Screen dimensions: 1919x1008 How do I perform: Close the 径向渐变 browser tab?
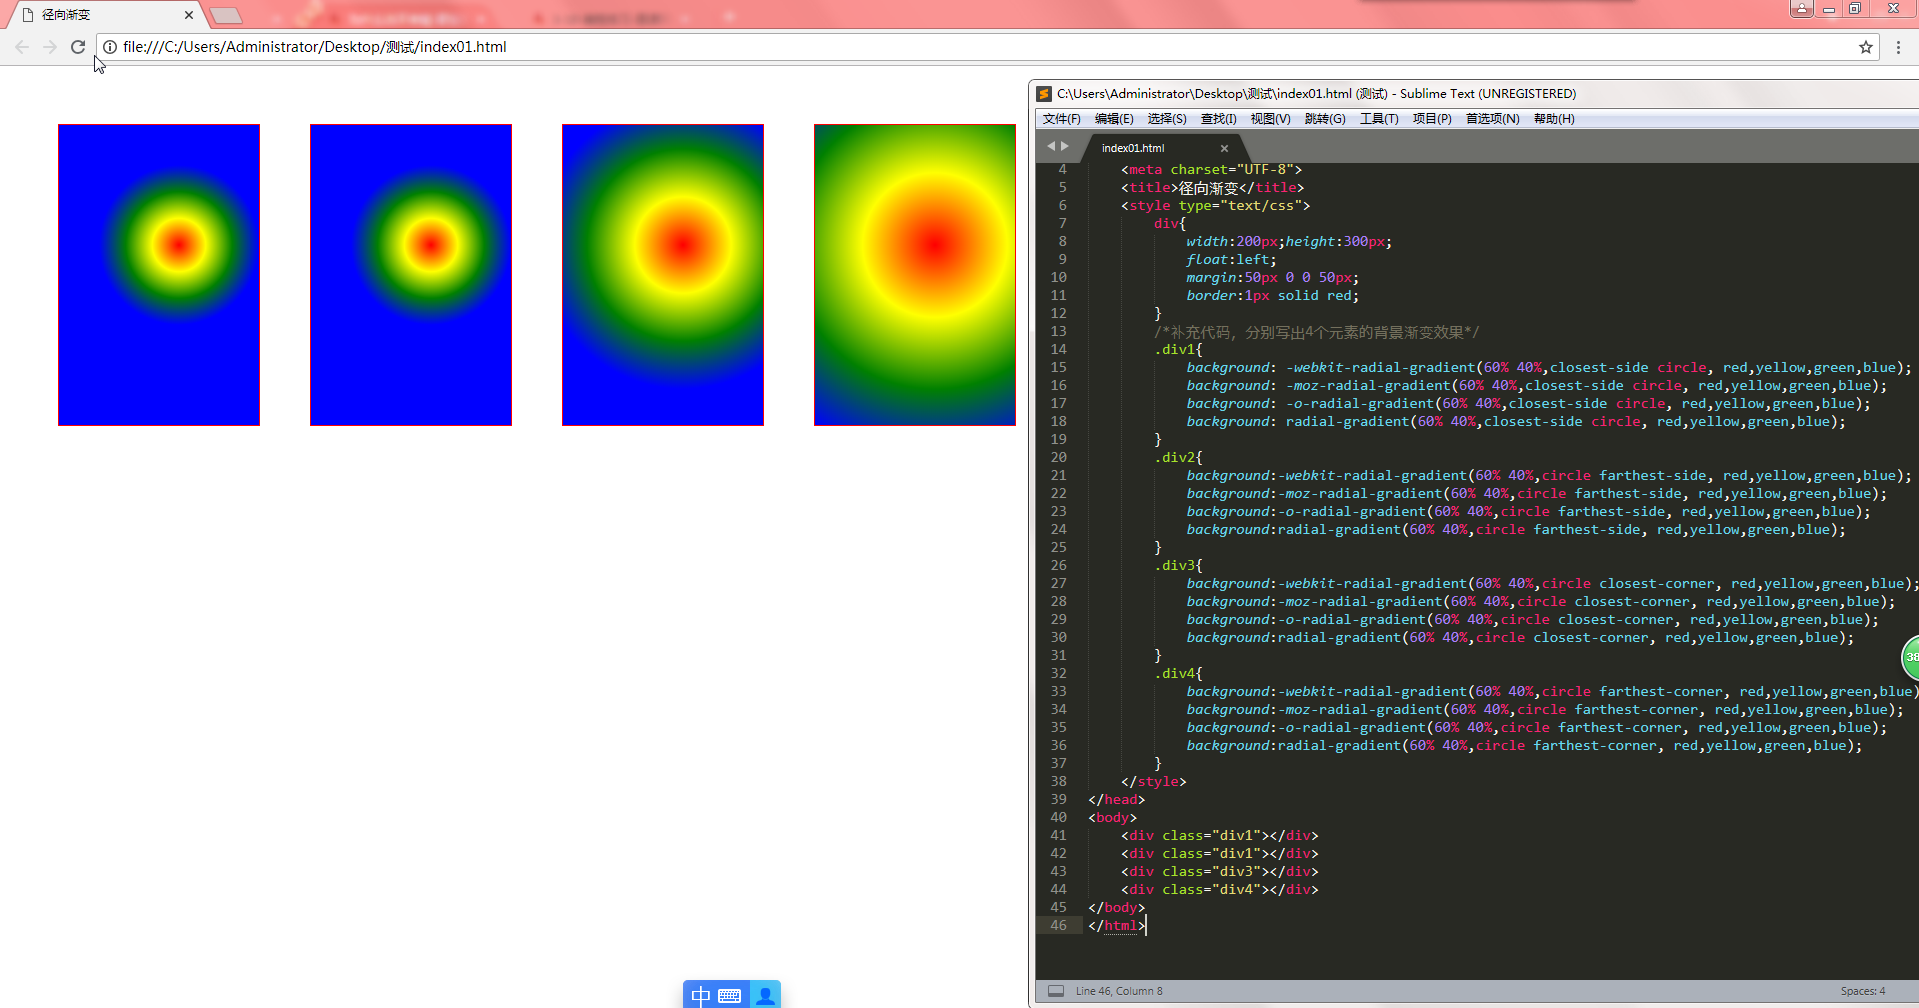pyautogui.click(x=189, y=15)
